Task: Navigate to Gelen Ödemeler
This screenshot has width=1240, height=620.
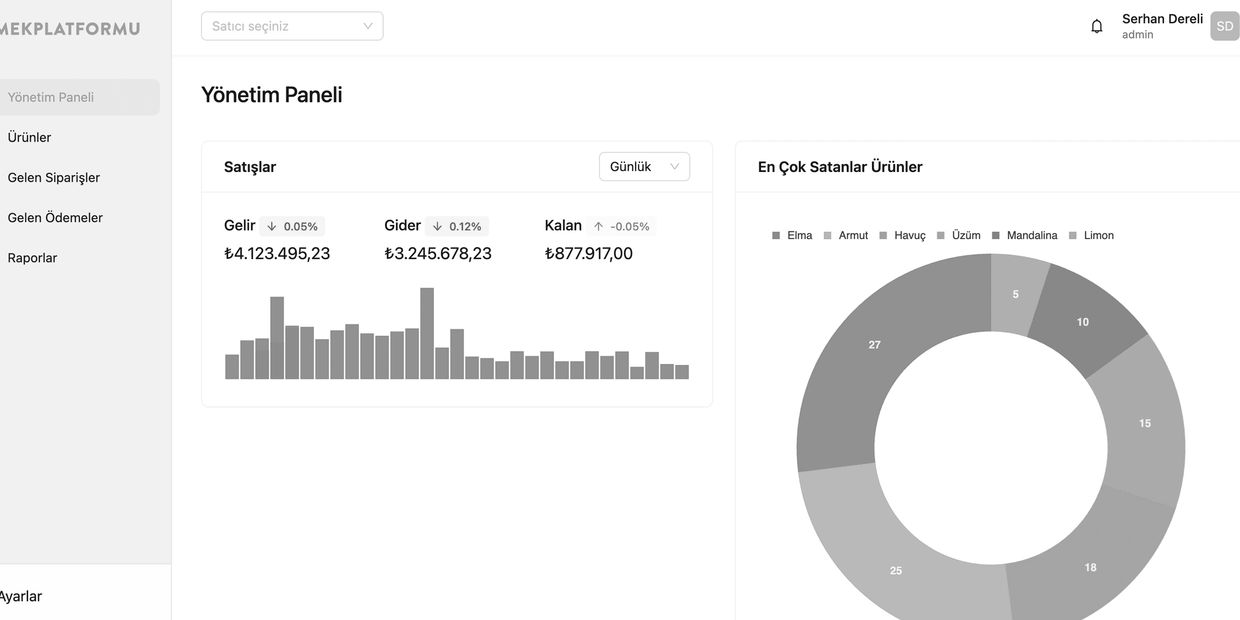Action: click(55, 218)
